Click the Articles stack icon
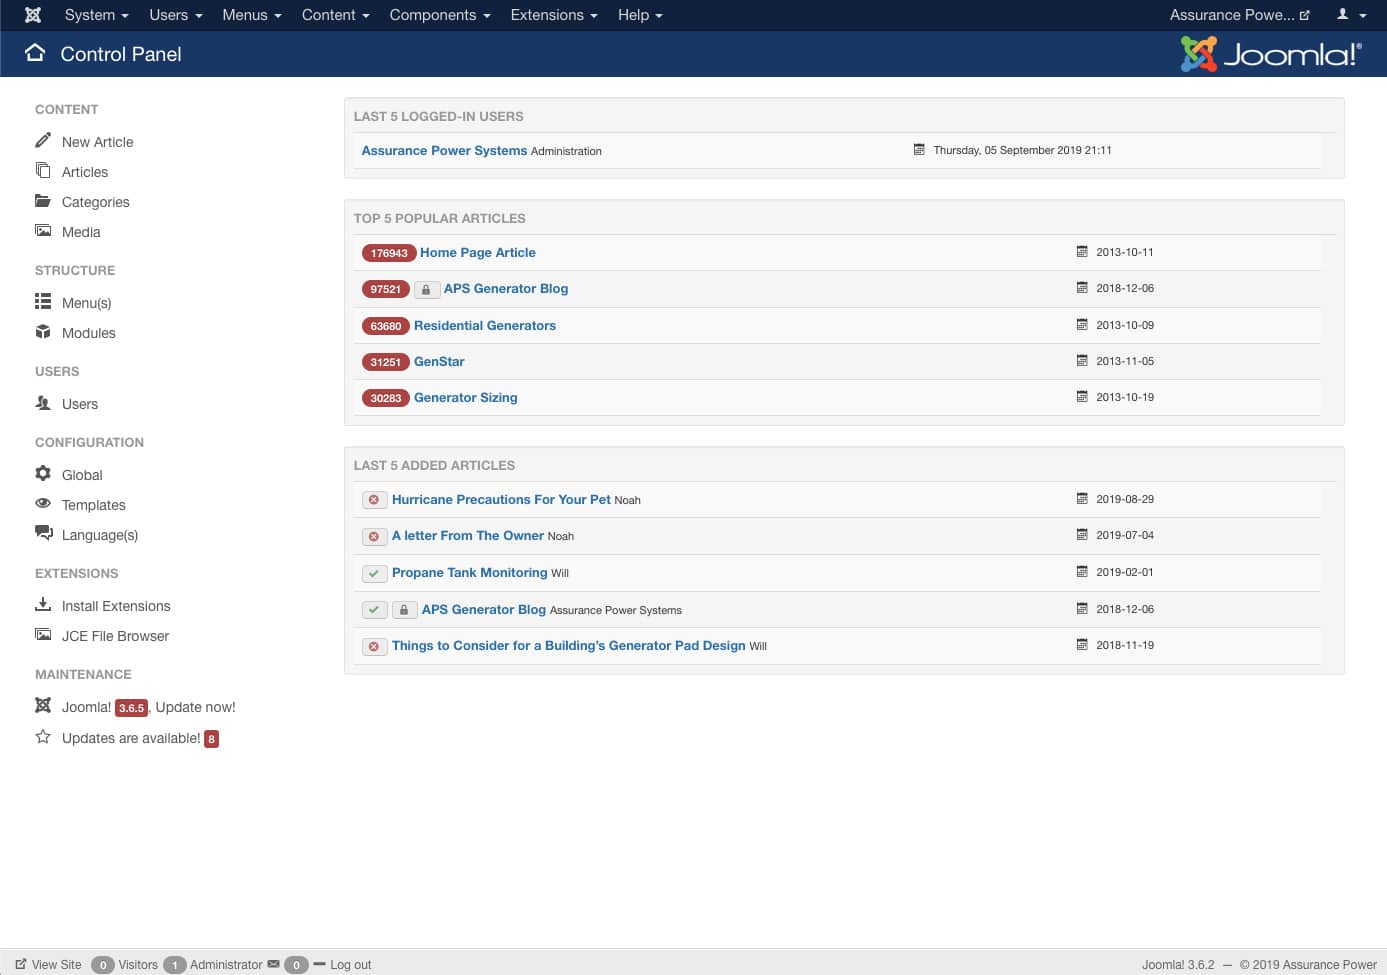The image size is (1387, 975). [x=43, y=170]
